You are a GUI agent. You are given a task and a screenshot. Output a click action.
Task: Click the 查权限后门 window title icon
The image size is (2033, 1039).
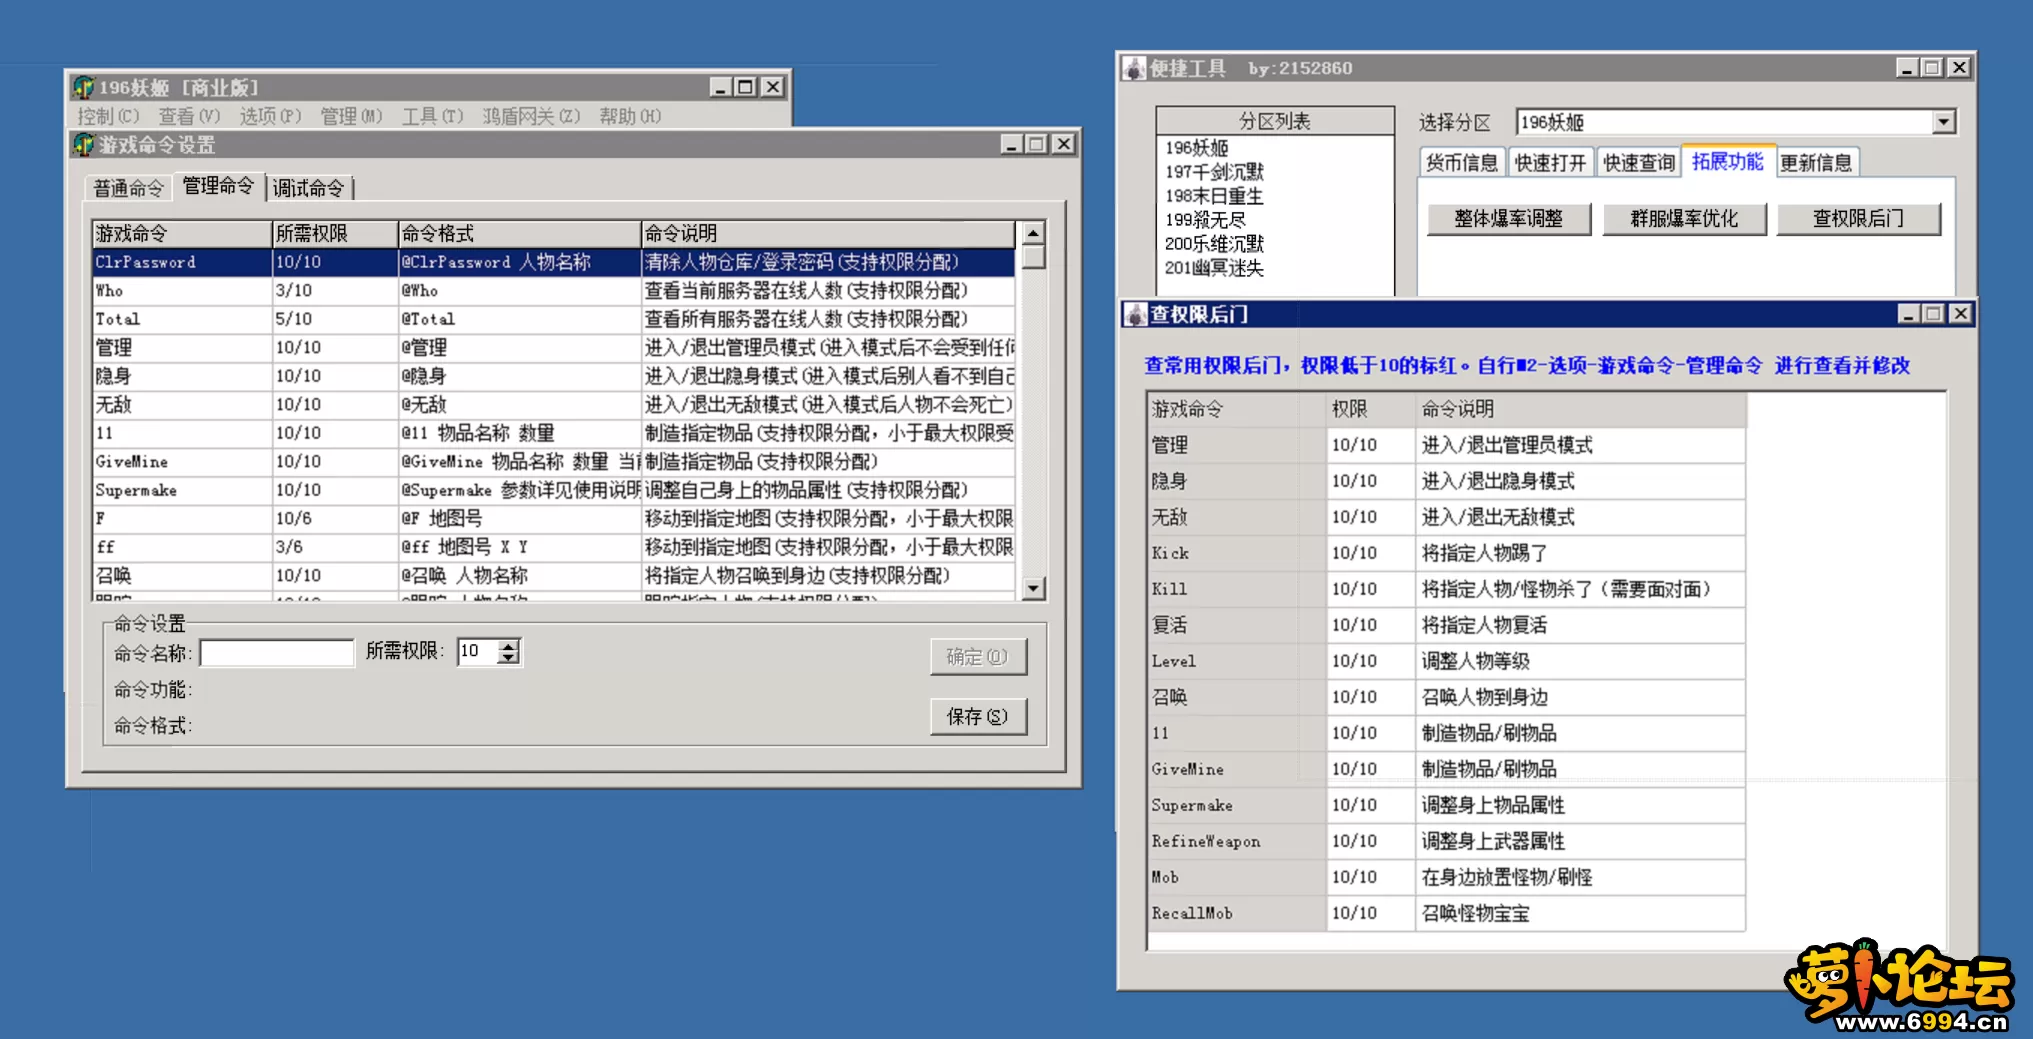(1136, 314)
